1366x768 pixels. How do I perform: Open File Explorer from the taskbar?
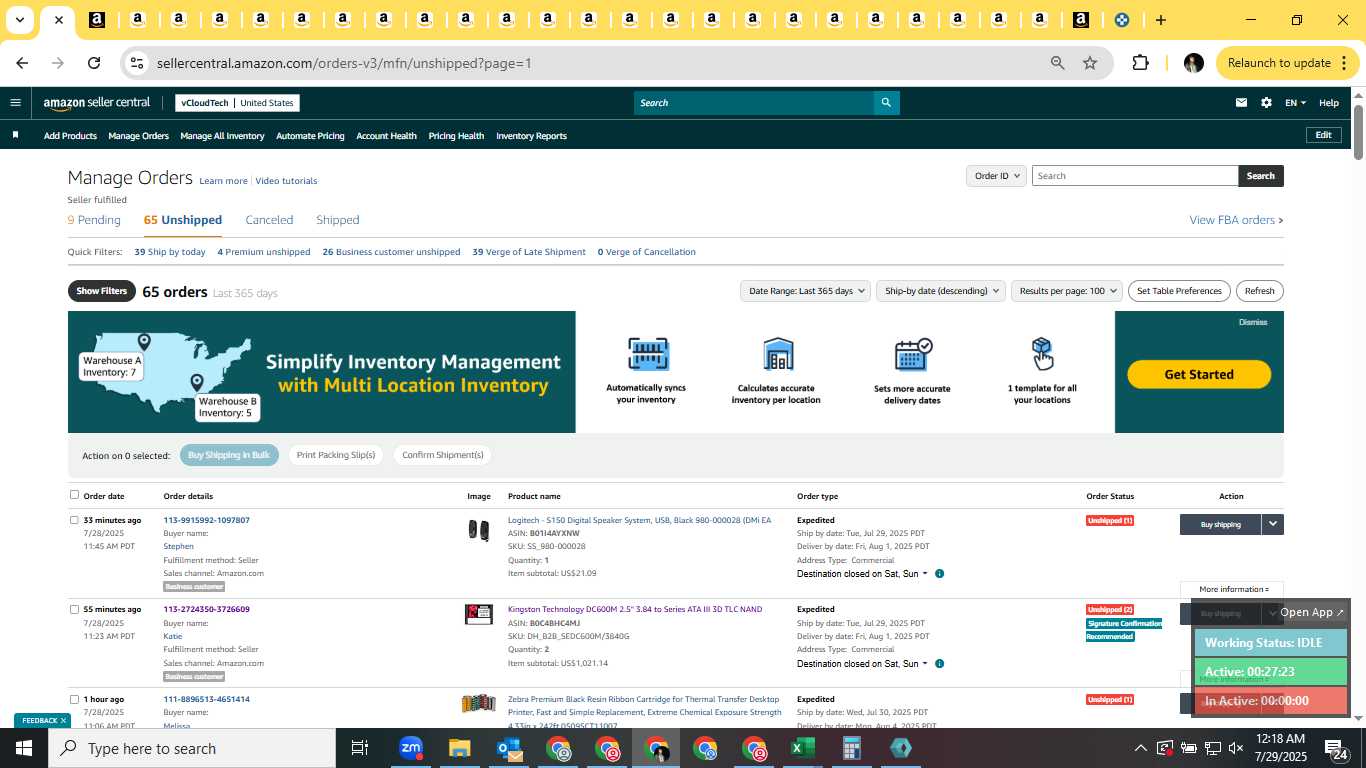pos(459,748)
